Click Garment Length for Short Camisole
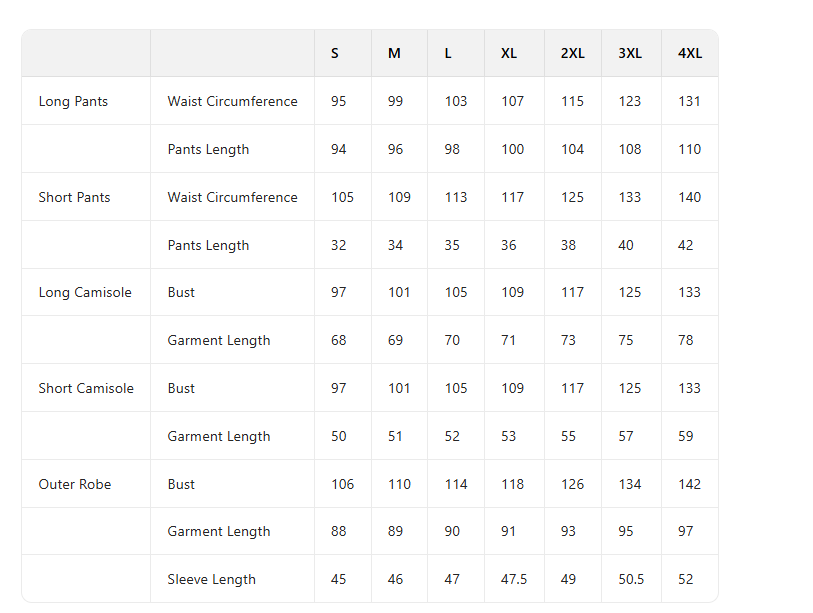Viewport: 813px width, 613px height. pyautogui.click(x=219, y=436)
